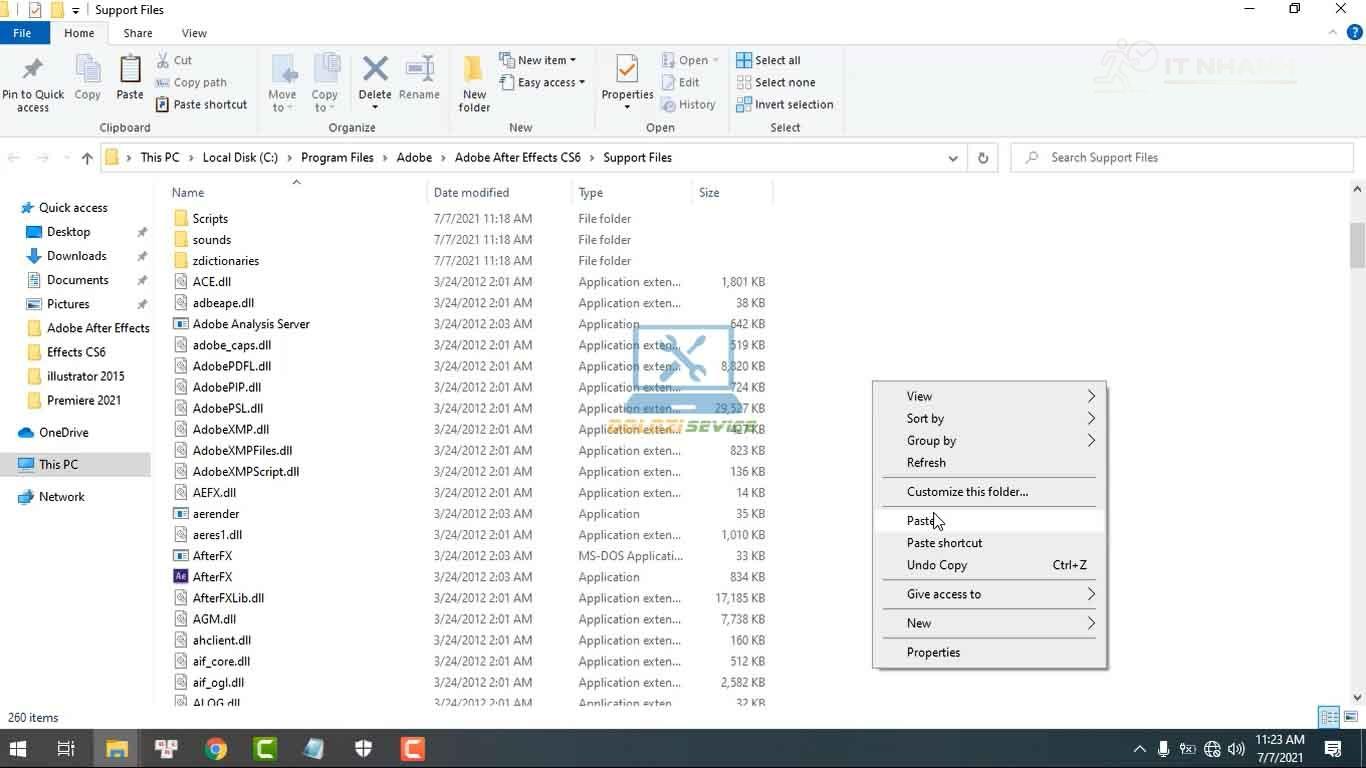
Task: Sort by Size column header
Action: (731, 192)
